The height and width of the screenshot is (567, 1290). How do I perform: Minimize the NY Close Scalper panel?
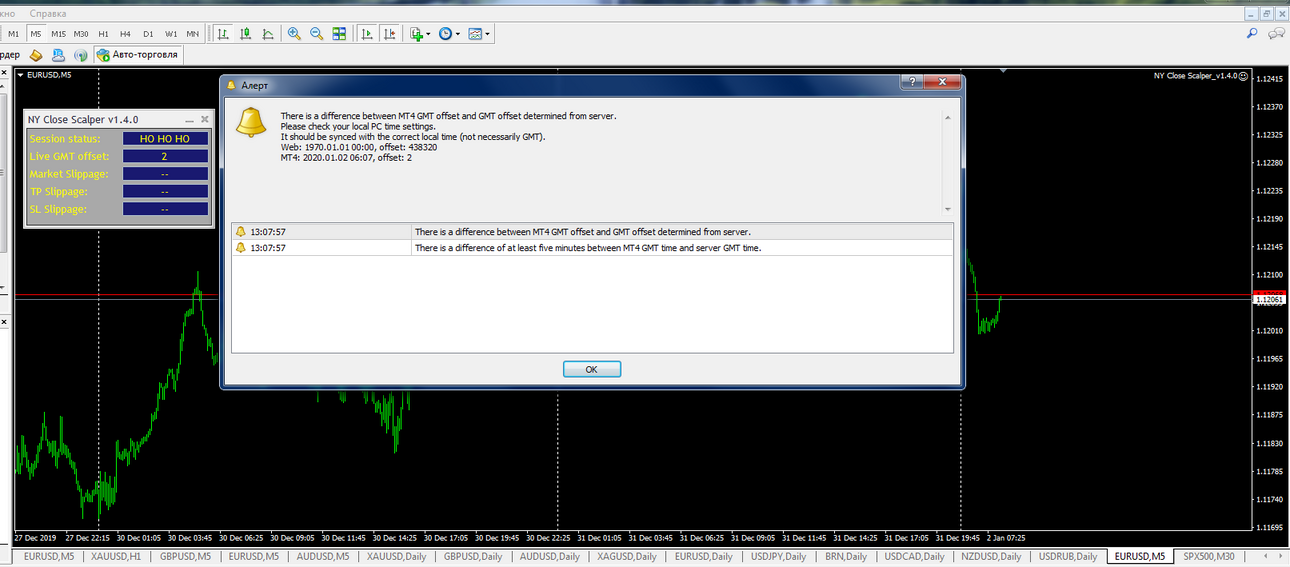(190, 119)
